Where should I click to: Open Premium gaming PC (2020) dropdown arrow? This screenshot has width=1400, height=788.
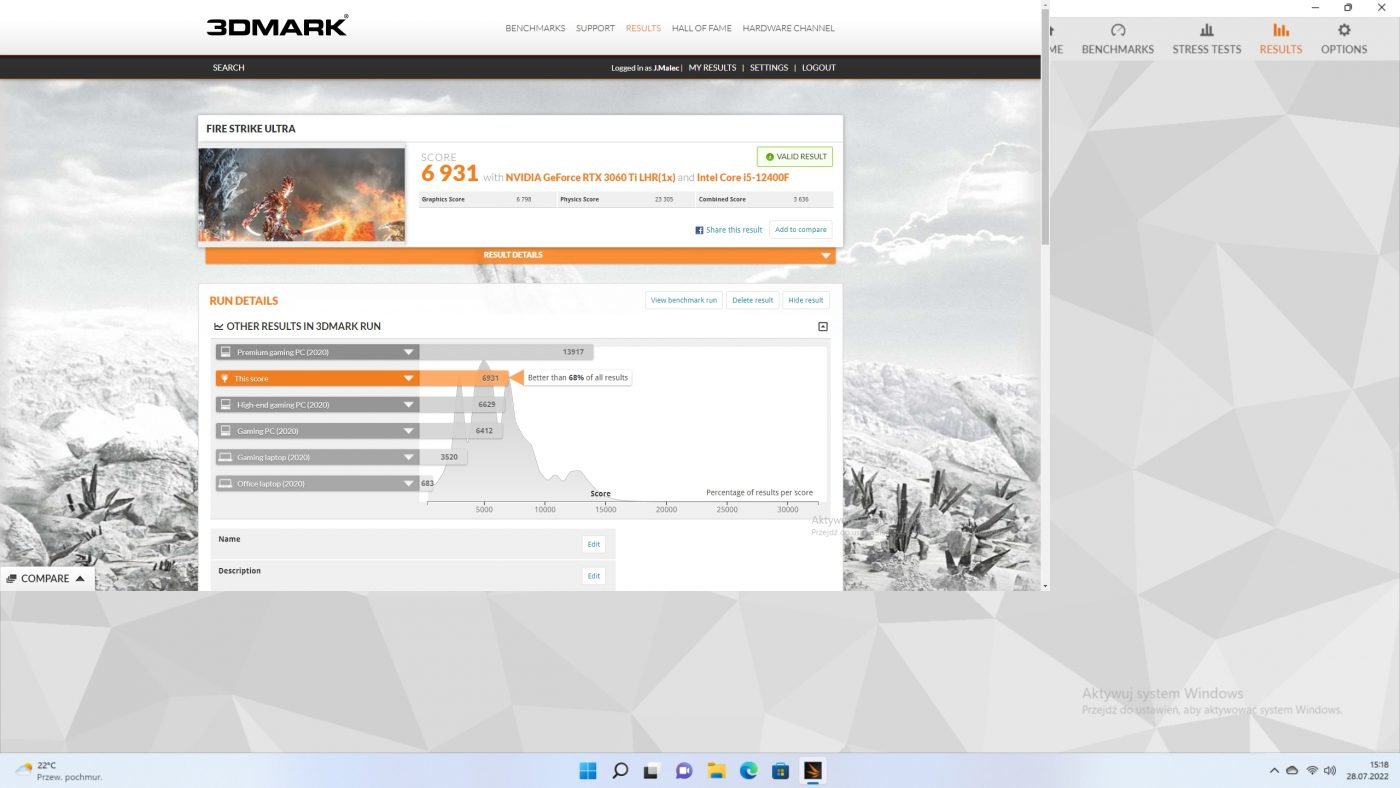click(409, 352)
